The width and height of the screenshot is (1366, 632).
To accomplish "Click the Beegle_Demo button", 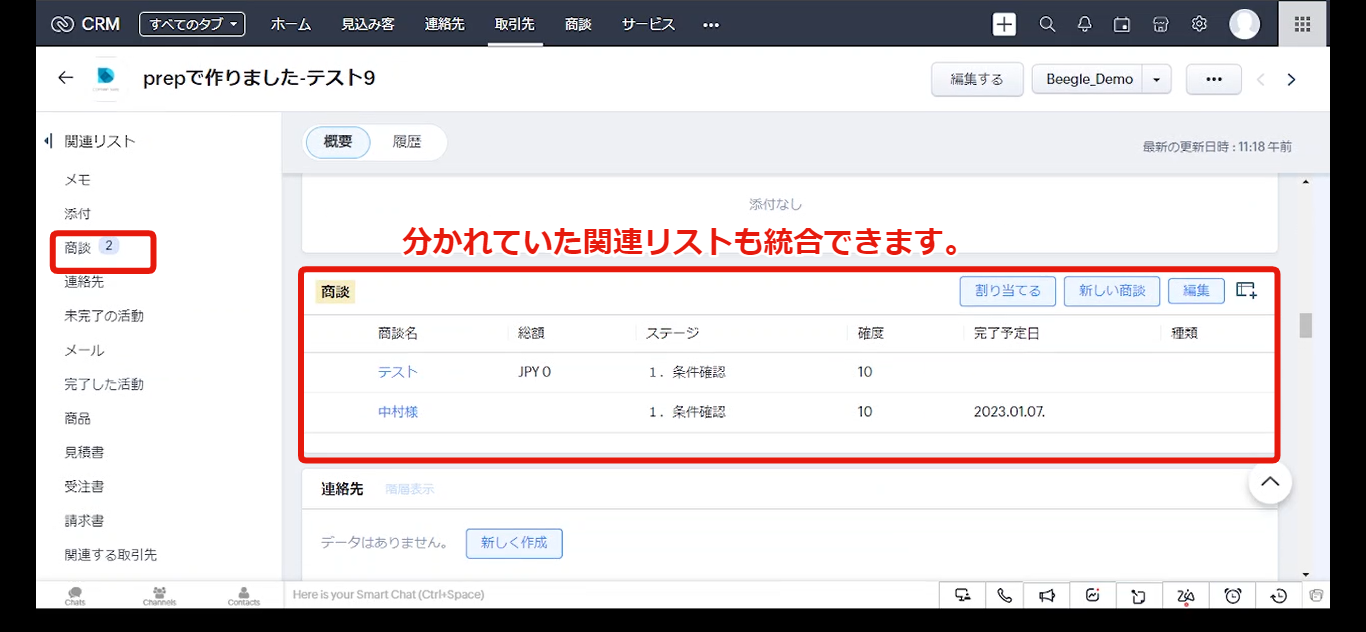I will (x=1089, y=79).
